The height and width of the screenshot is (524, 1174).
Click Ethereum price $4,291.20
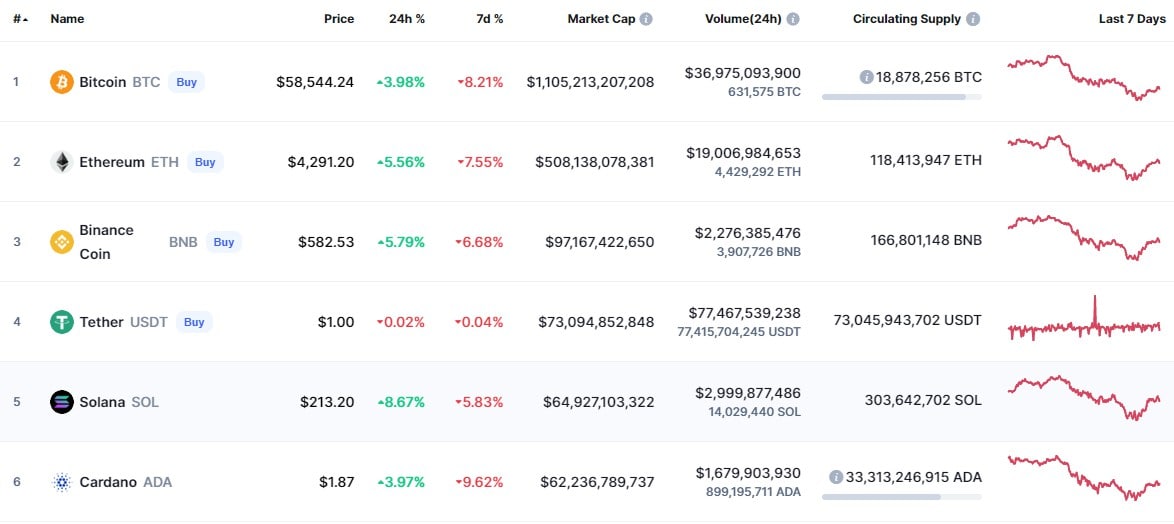321,162
